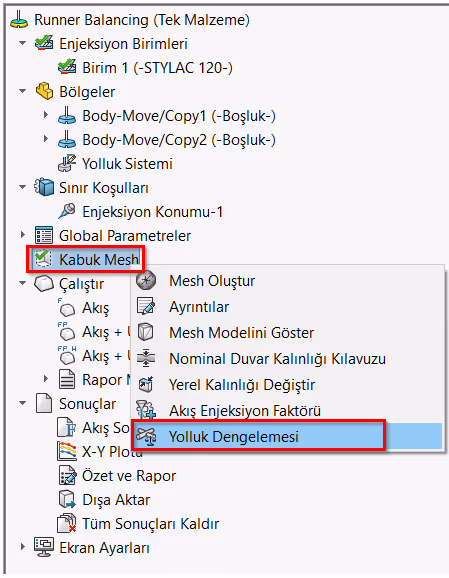The image size is (449, 578).
Task: Expand the Body-Move/Copy2 node
Action: pos(46,139)
